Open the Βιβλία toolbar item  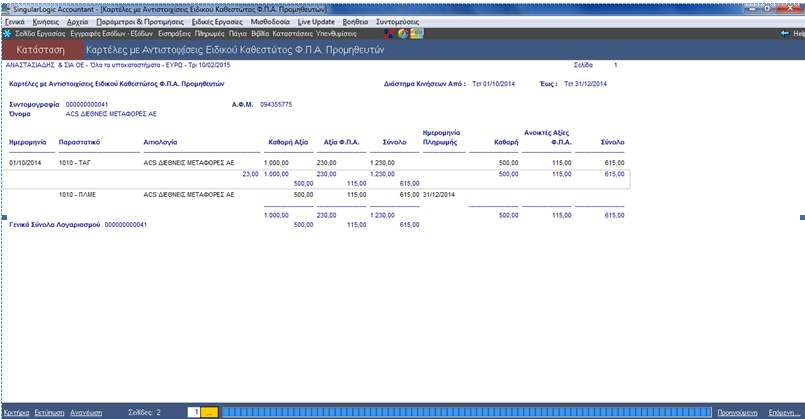(260, 33)
